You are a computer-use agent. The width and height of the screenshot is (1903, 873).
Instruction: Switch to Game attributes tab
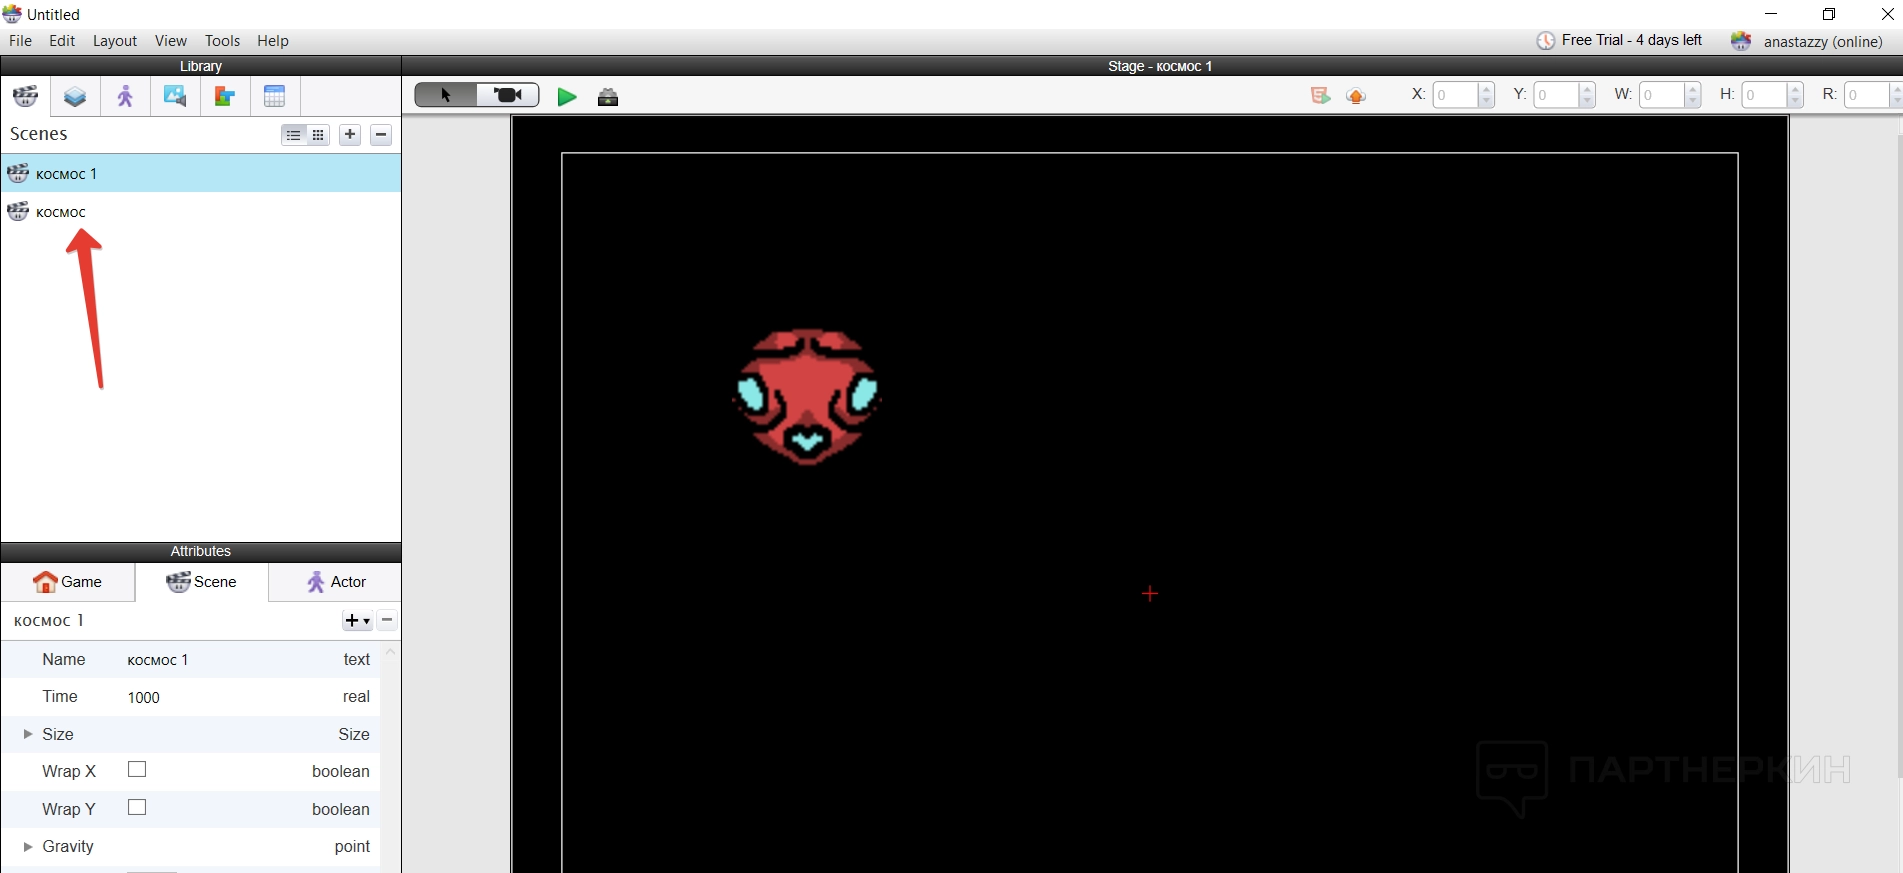point(68,582)
